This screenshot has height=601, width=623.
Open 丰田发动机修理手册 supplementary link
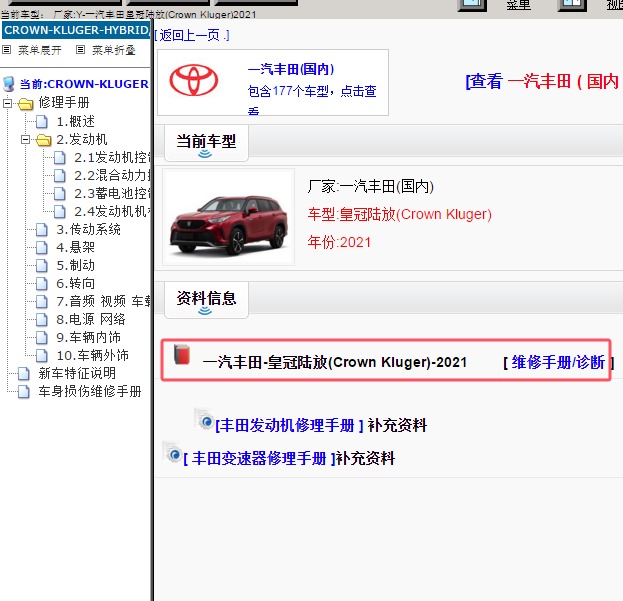pos(289,425)
